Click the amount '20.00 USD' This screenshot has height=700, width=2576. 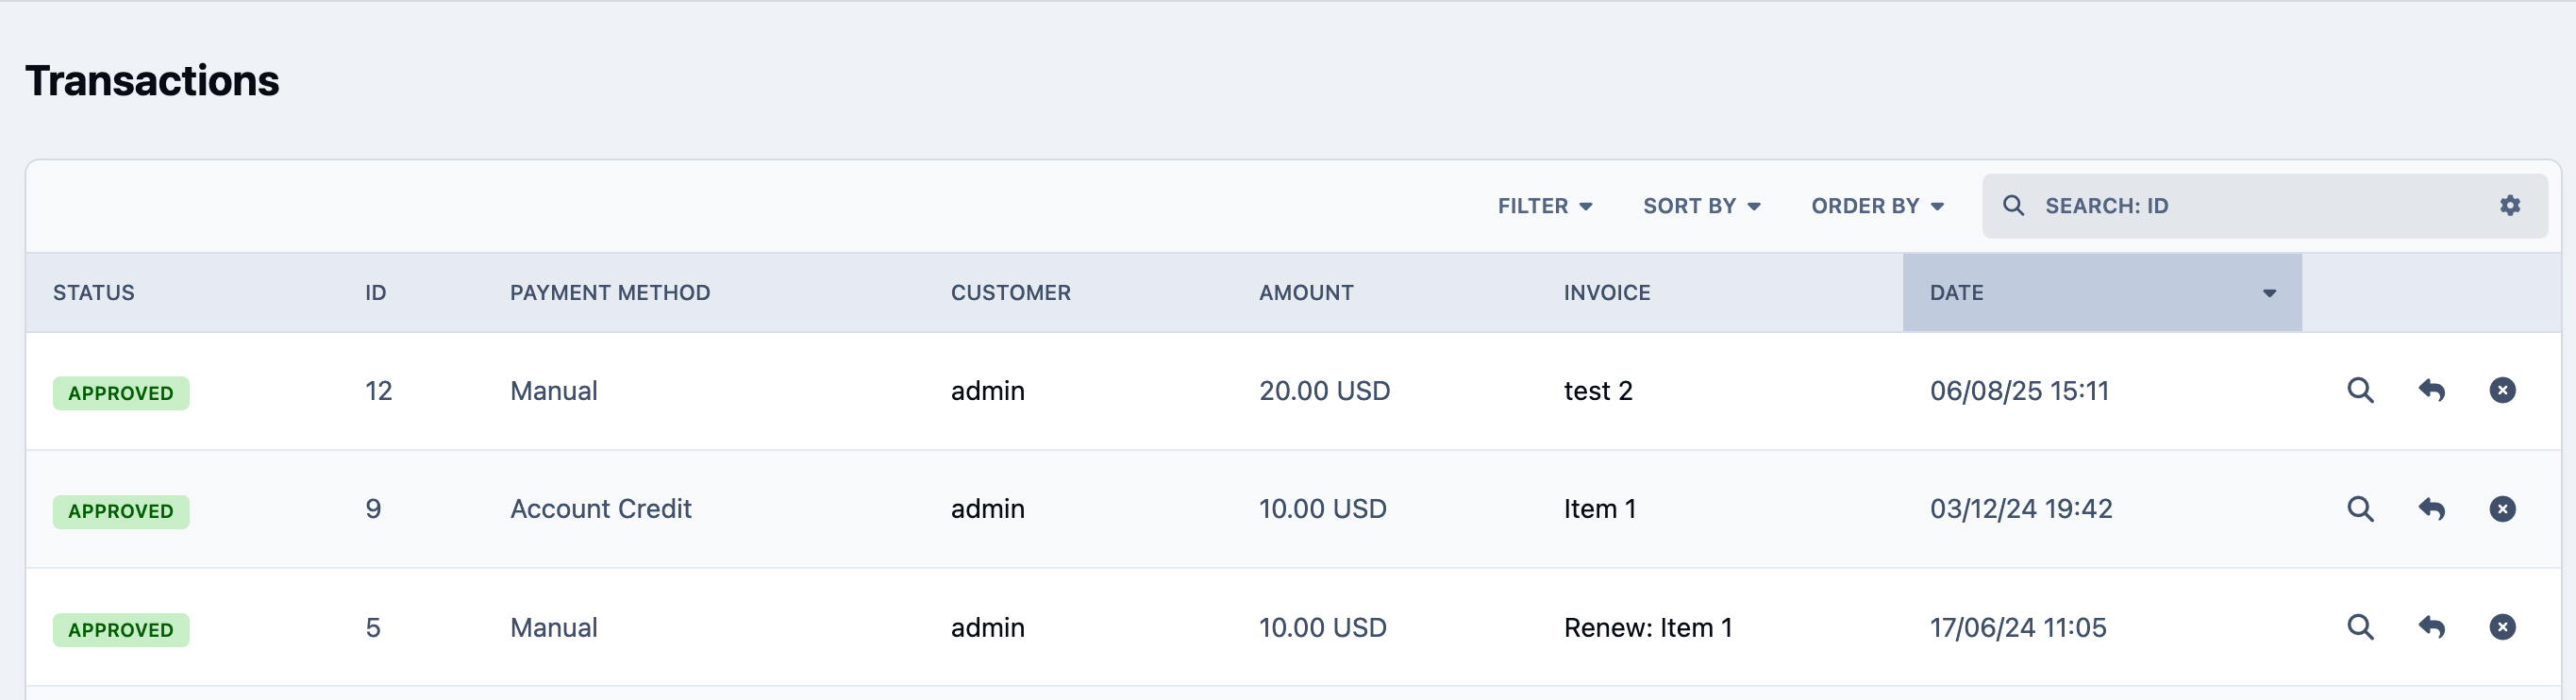click(x=1324, y=391)
